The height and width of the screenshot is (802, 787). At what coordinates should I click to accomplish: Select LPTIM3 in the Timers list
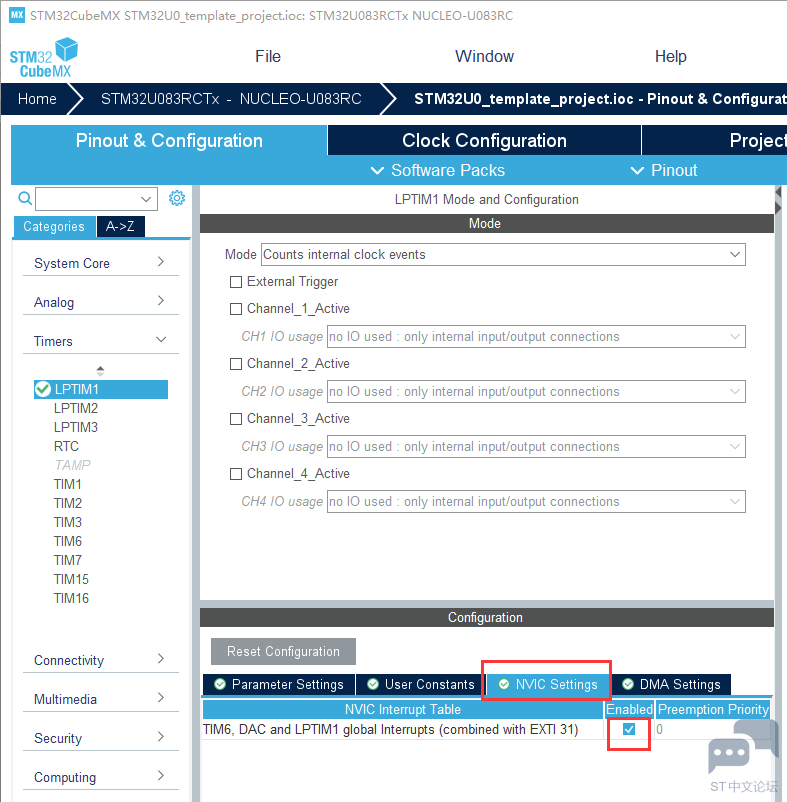pos(76,427)
